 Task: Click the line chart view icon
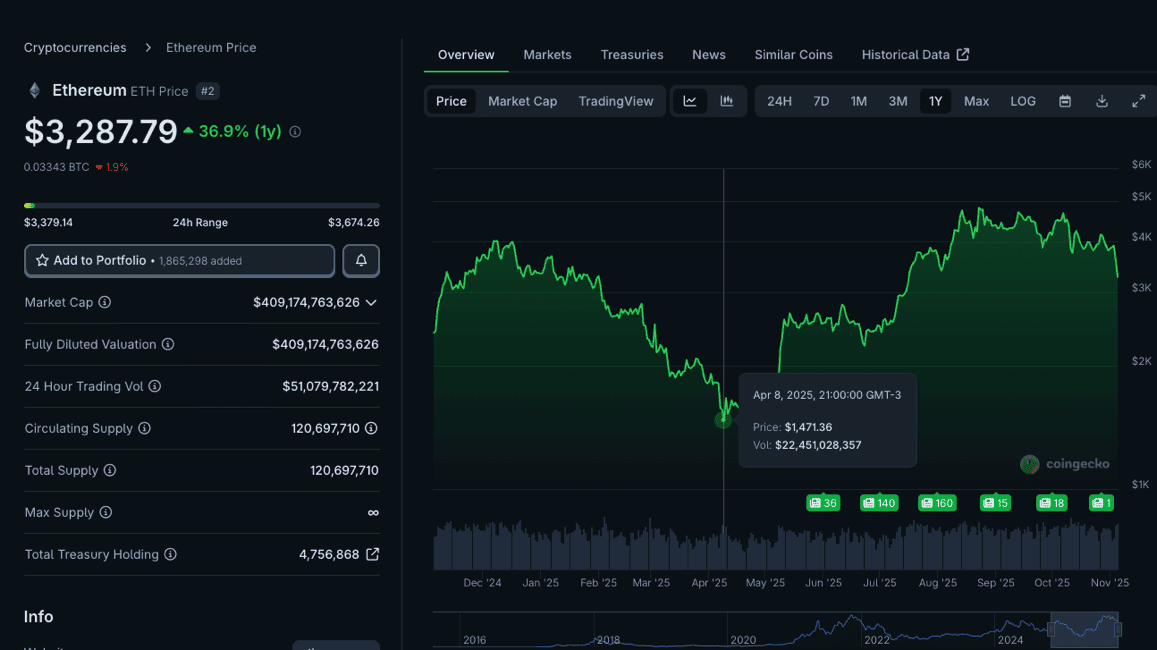pyautogui.click(x=690, y=101)
